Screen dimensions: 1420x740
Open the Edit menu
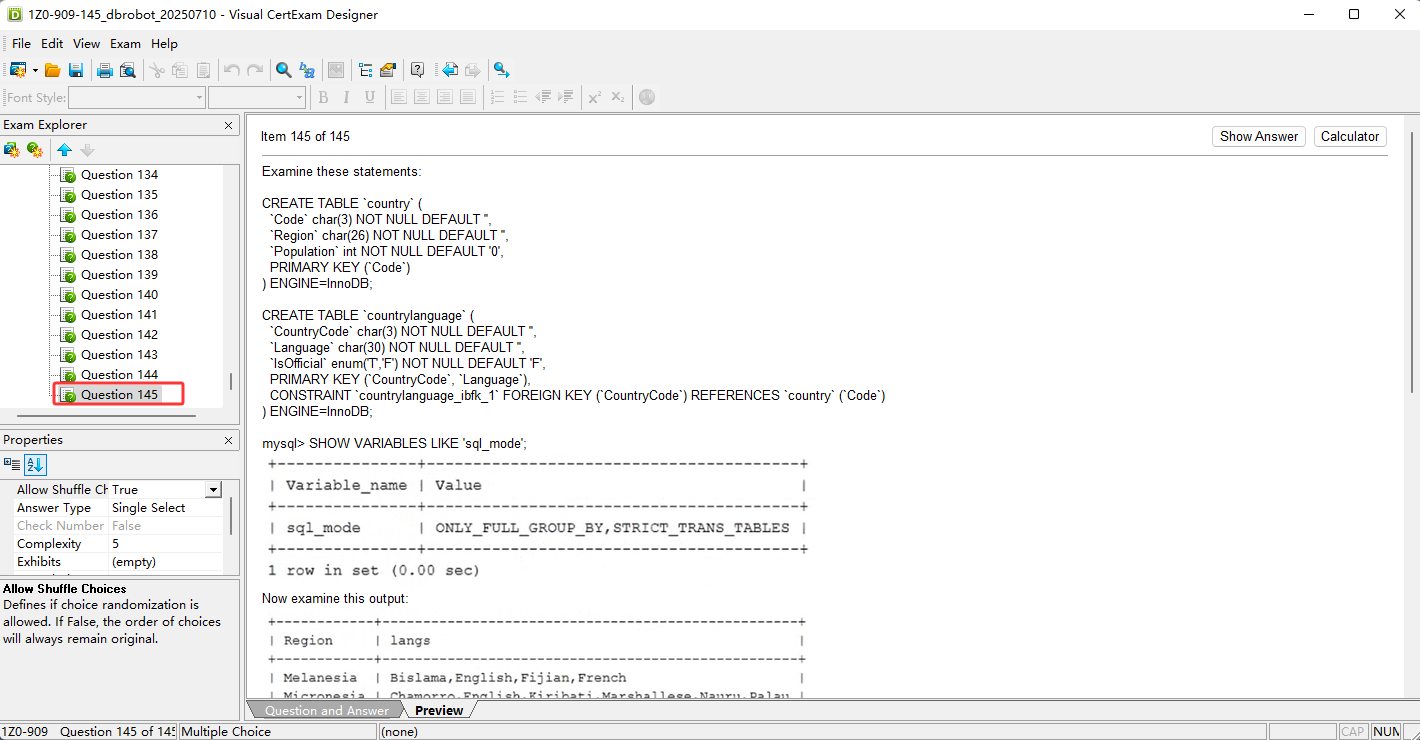click(52, 44)
